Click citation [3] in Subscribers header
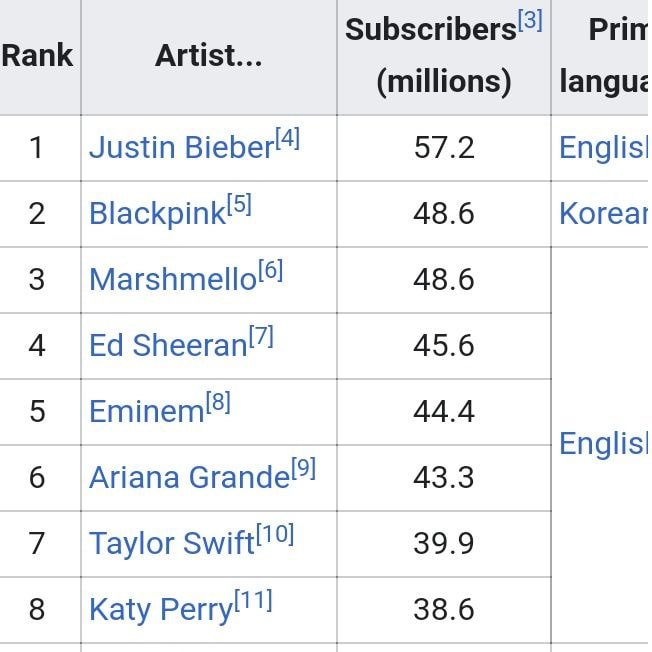Screen dimensions: 652x652 (x=530, y=20)
